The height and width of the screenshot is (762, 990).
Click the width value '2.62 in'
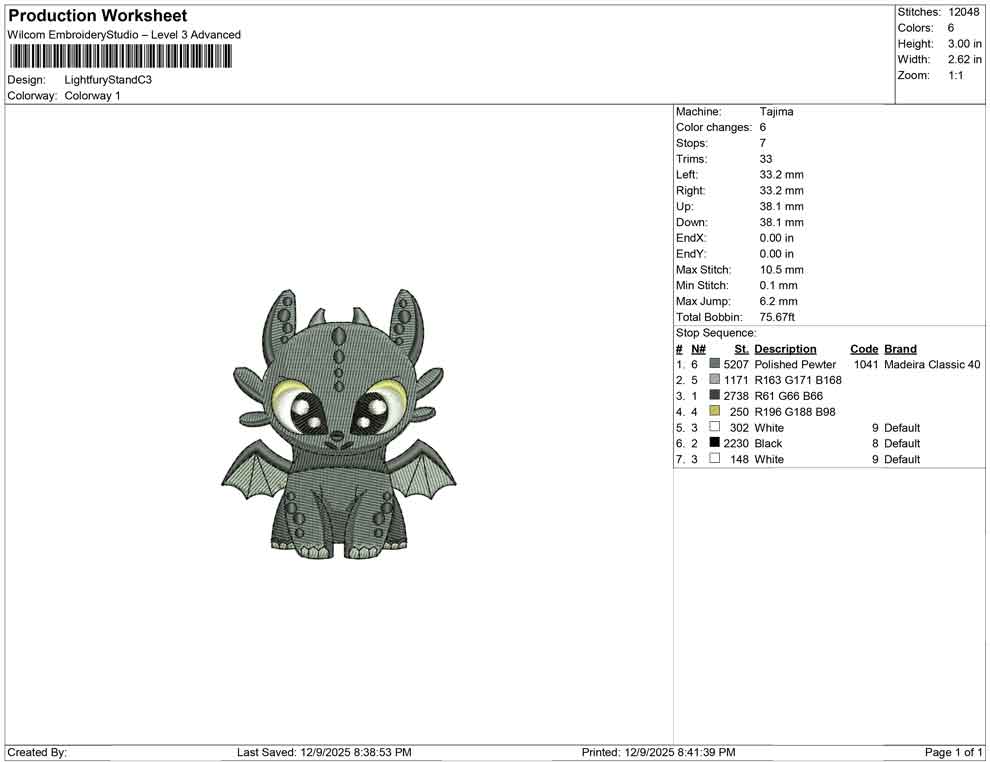[964, 59]
